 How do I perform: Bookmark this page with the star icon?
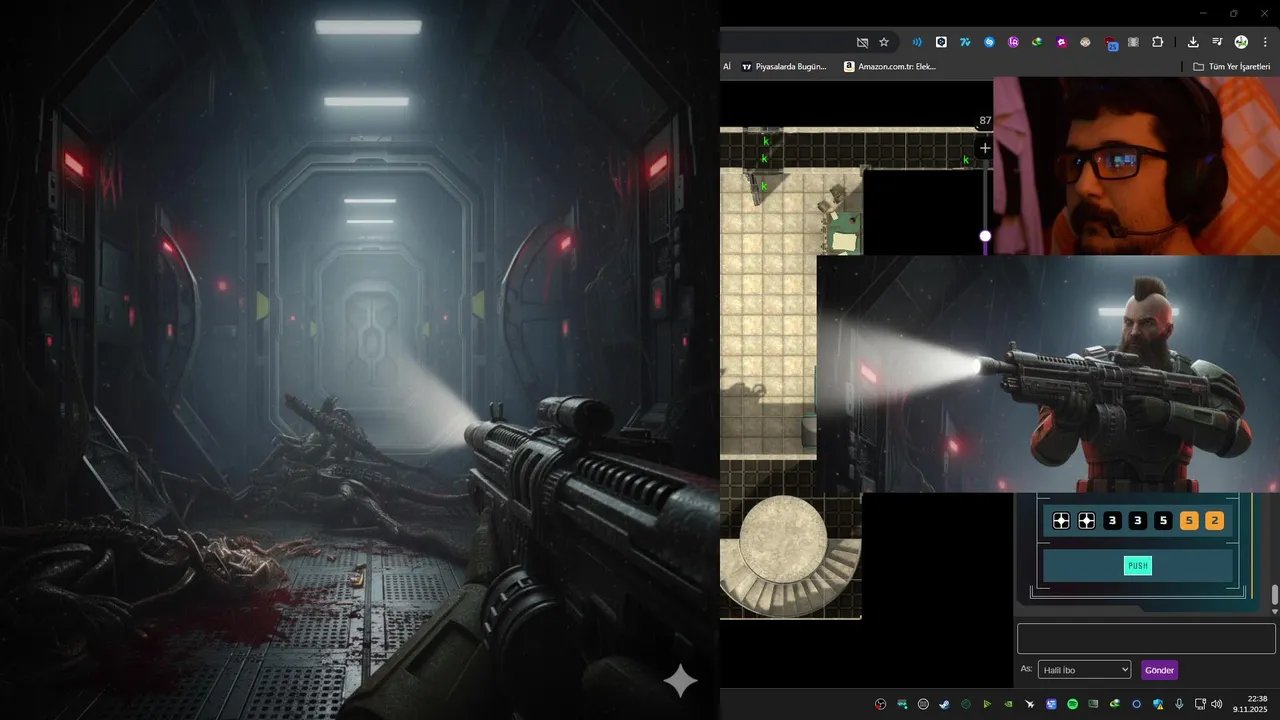coord(884,42)
